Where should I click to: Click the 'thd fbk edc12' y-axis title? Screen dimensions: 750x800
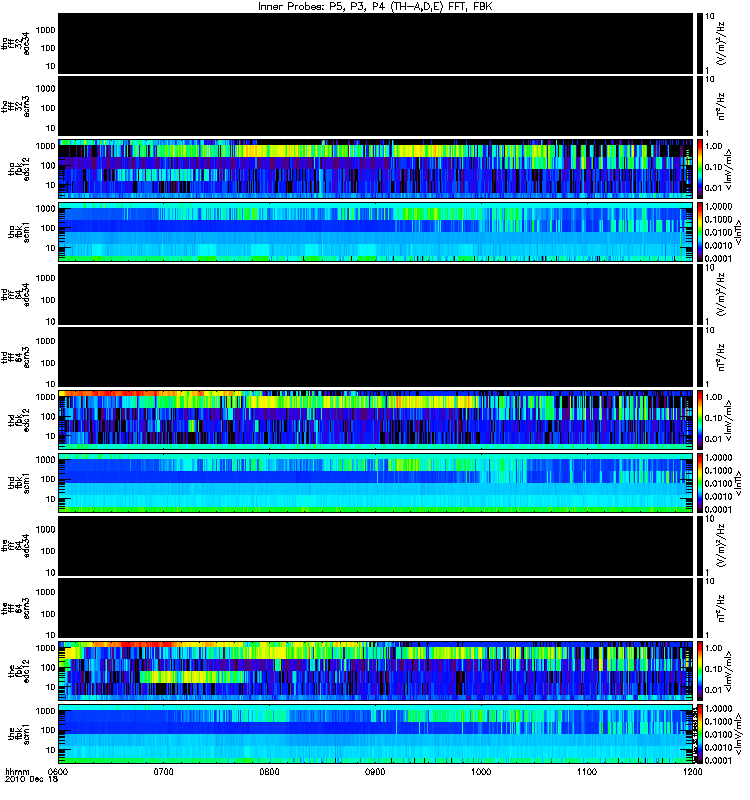click(x=19, y=420)
